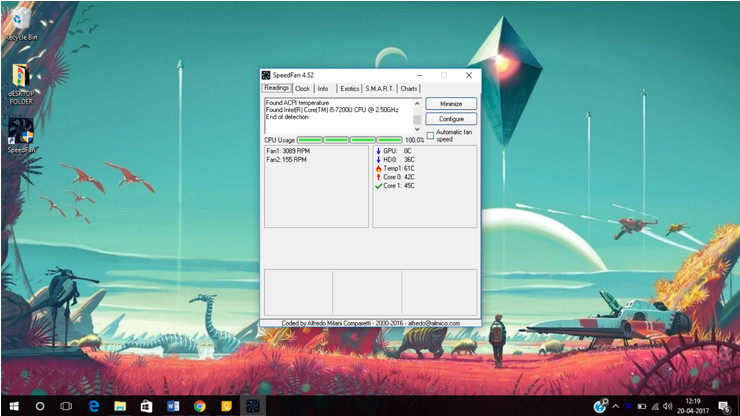Screen dimensions: 740x416
Task: Switch to the Readings tab
Action: coord(277,88)
